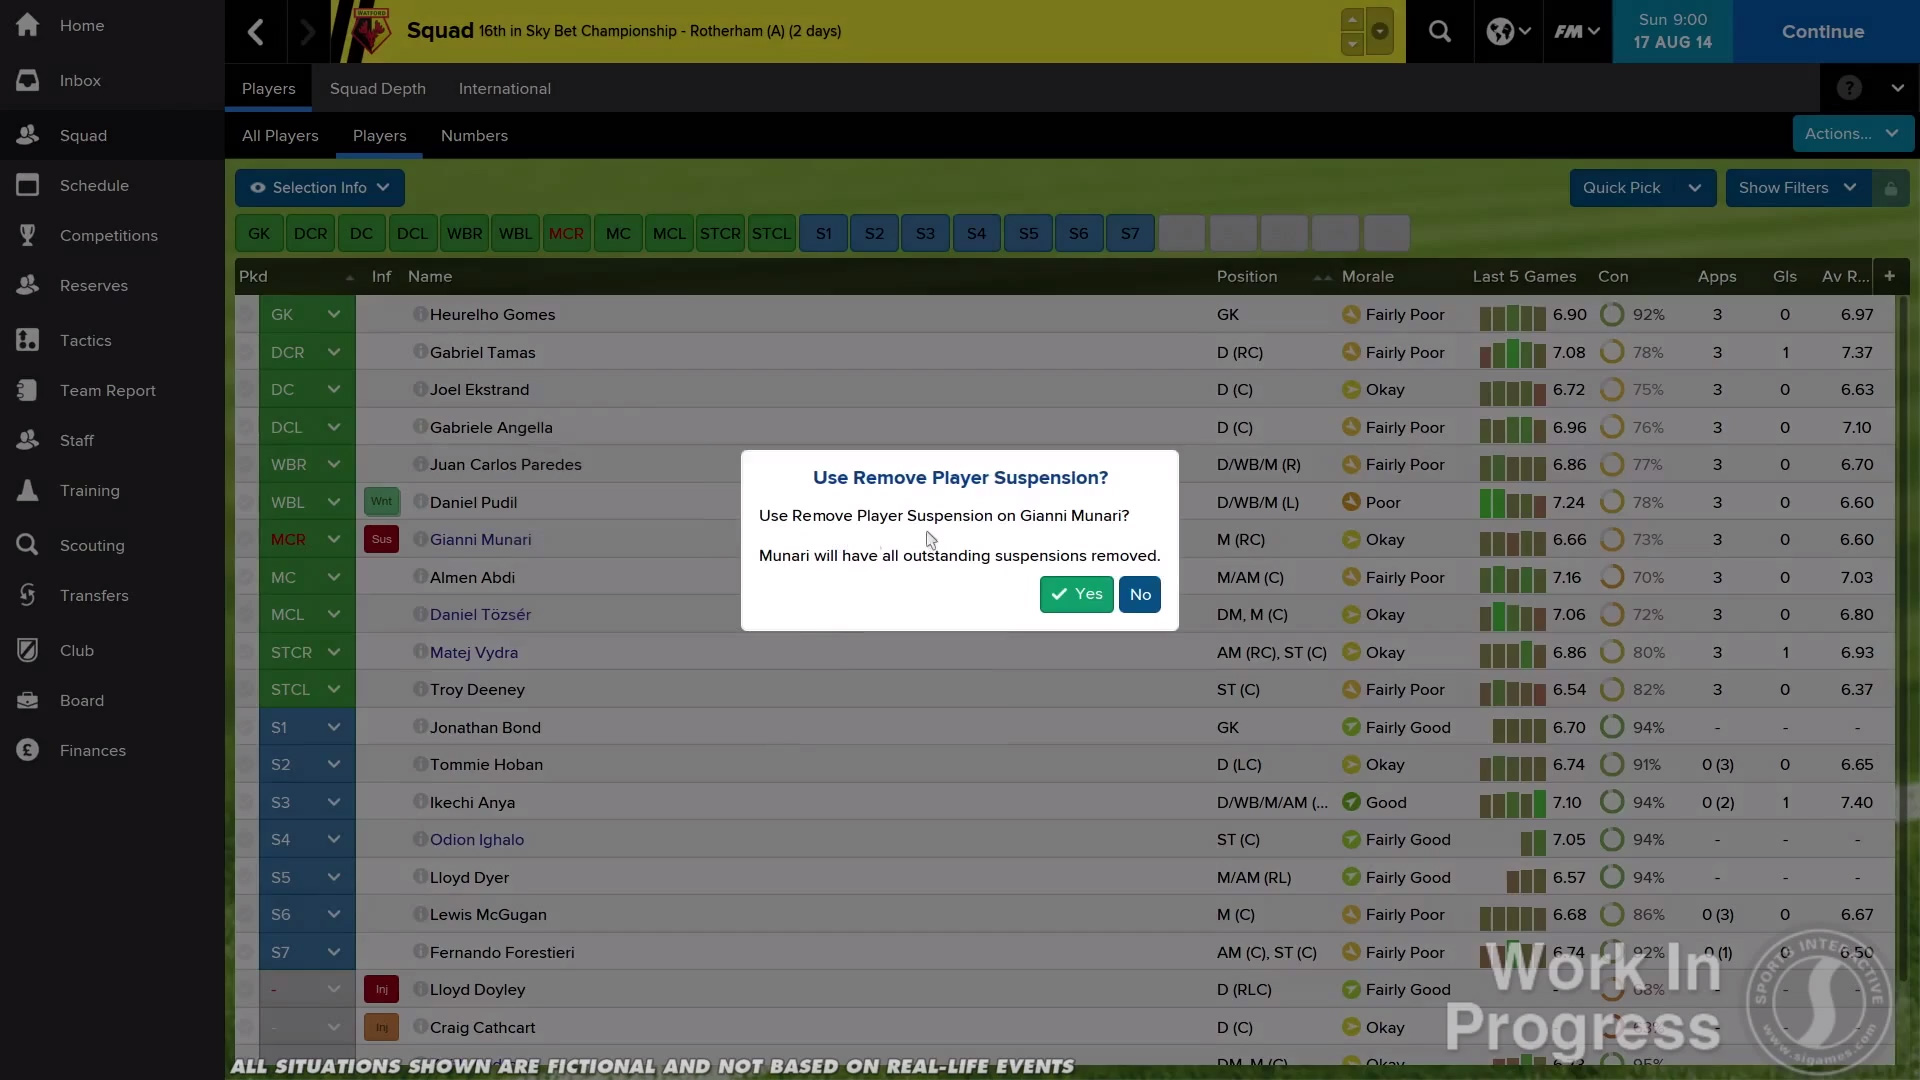The image size is (1920, 1080).
Task: Select the Numbers sub-tab
Action: [474, 135]
